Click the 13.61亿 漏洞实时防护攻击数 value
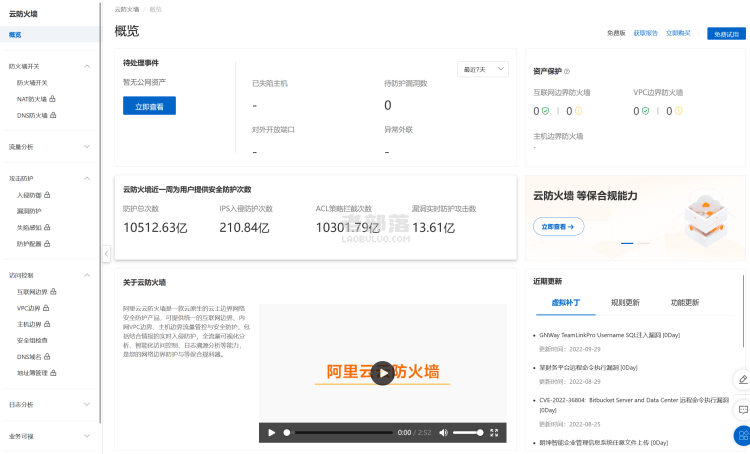This screenshot has width=750, height=454. [433, 228]
